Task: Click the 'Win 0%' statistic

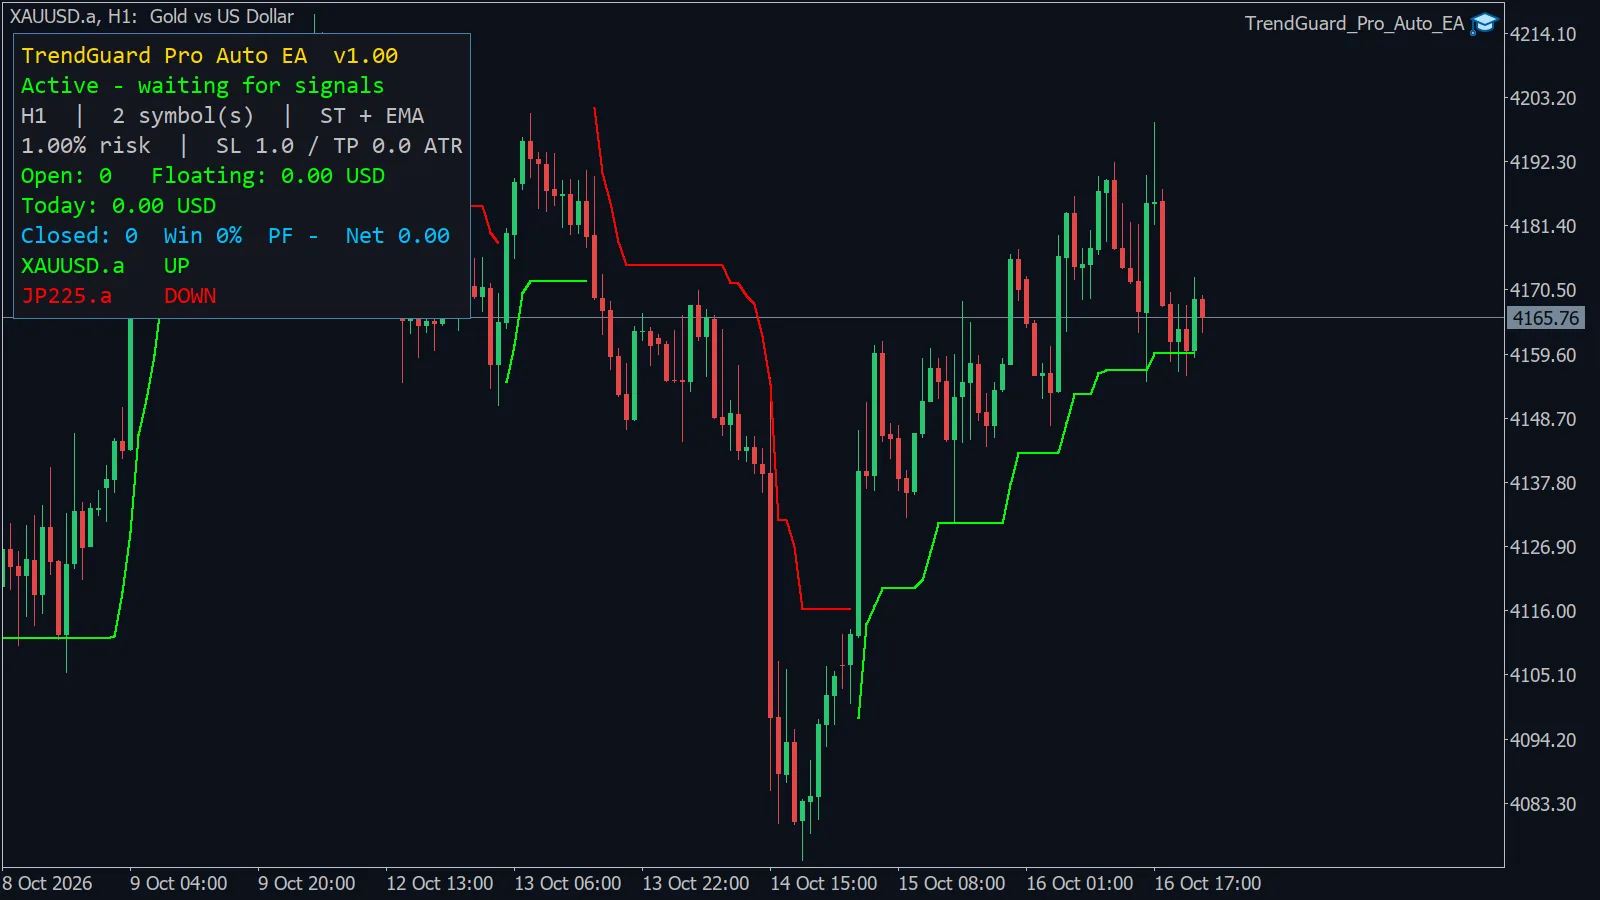Action: pos(203,236)
